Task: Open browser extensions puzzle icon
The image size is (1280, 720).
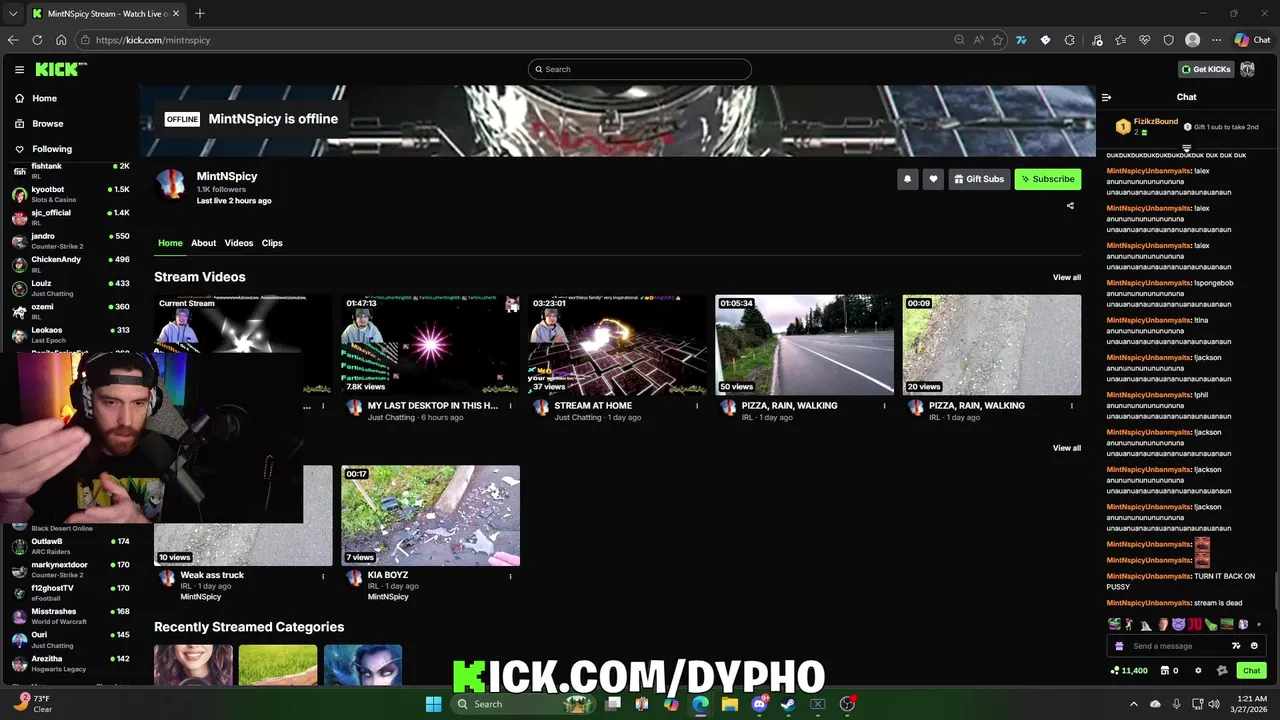Action: click(x=1070, y=40)
